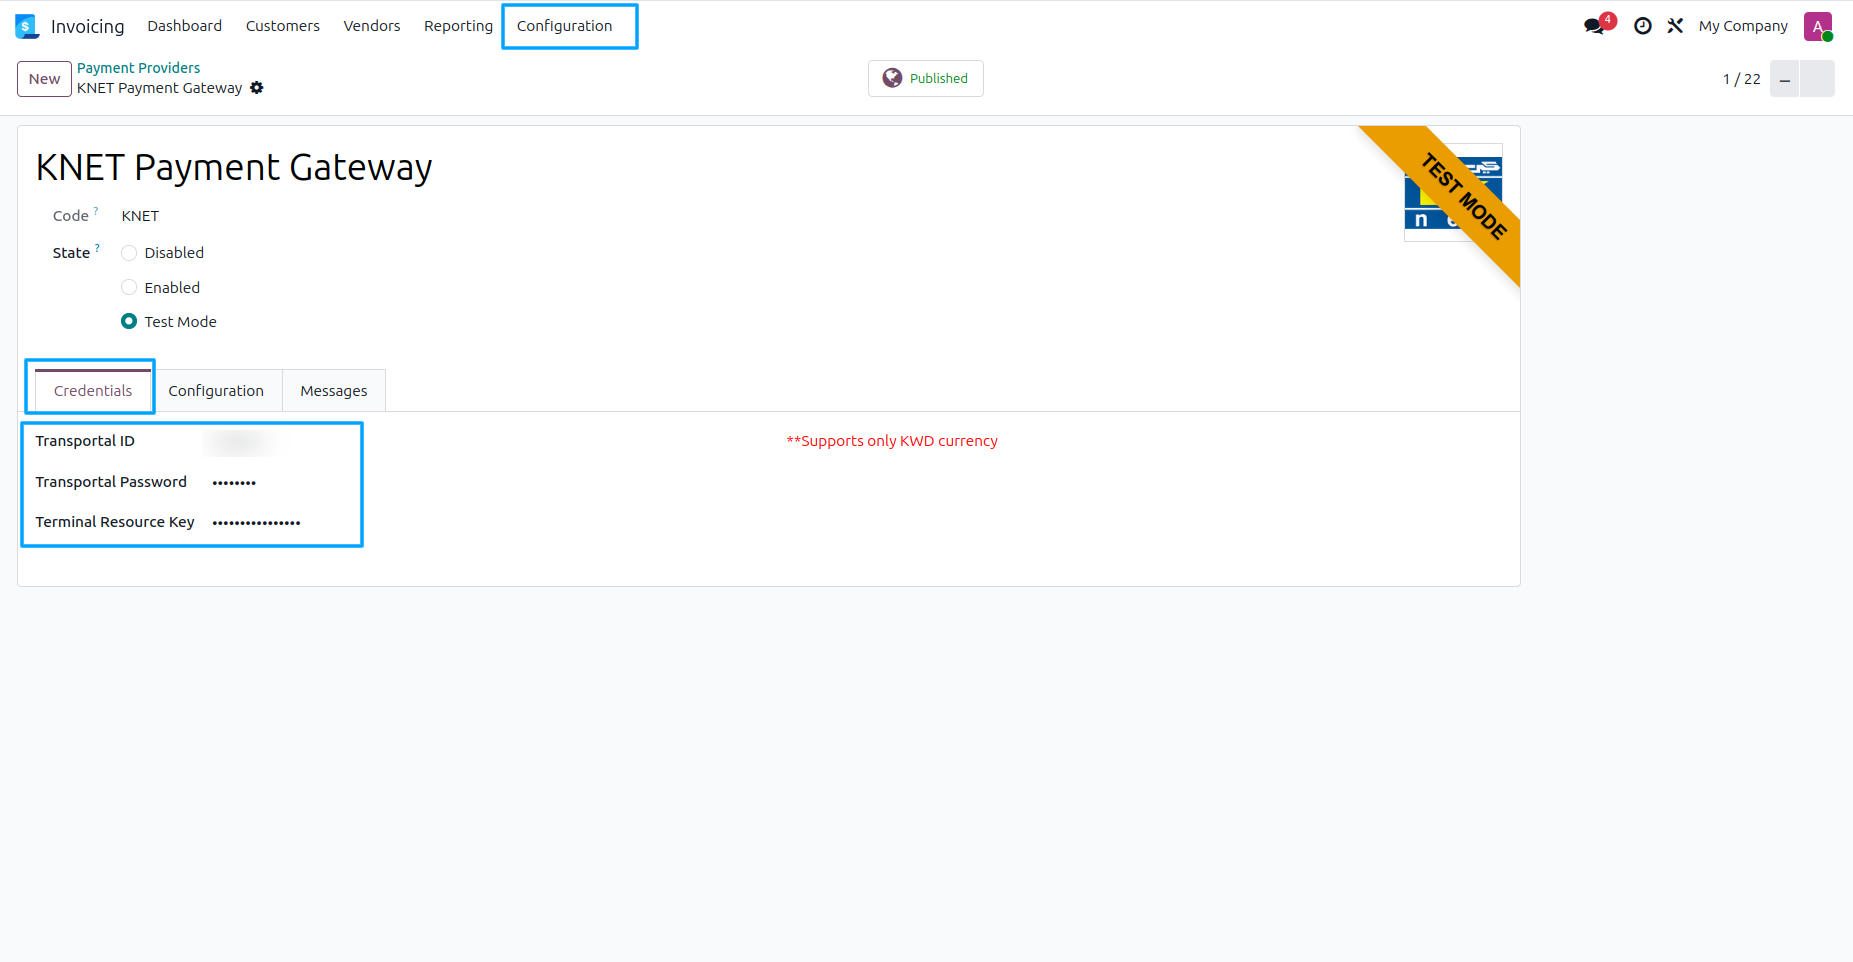
Task: Open the Reporting menu
Action: [458, 26]
